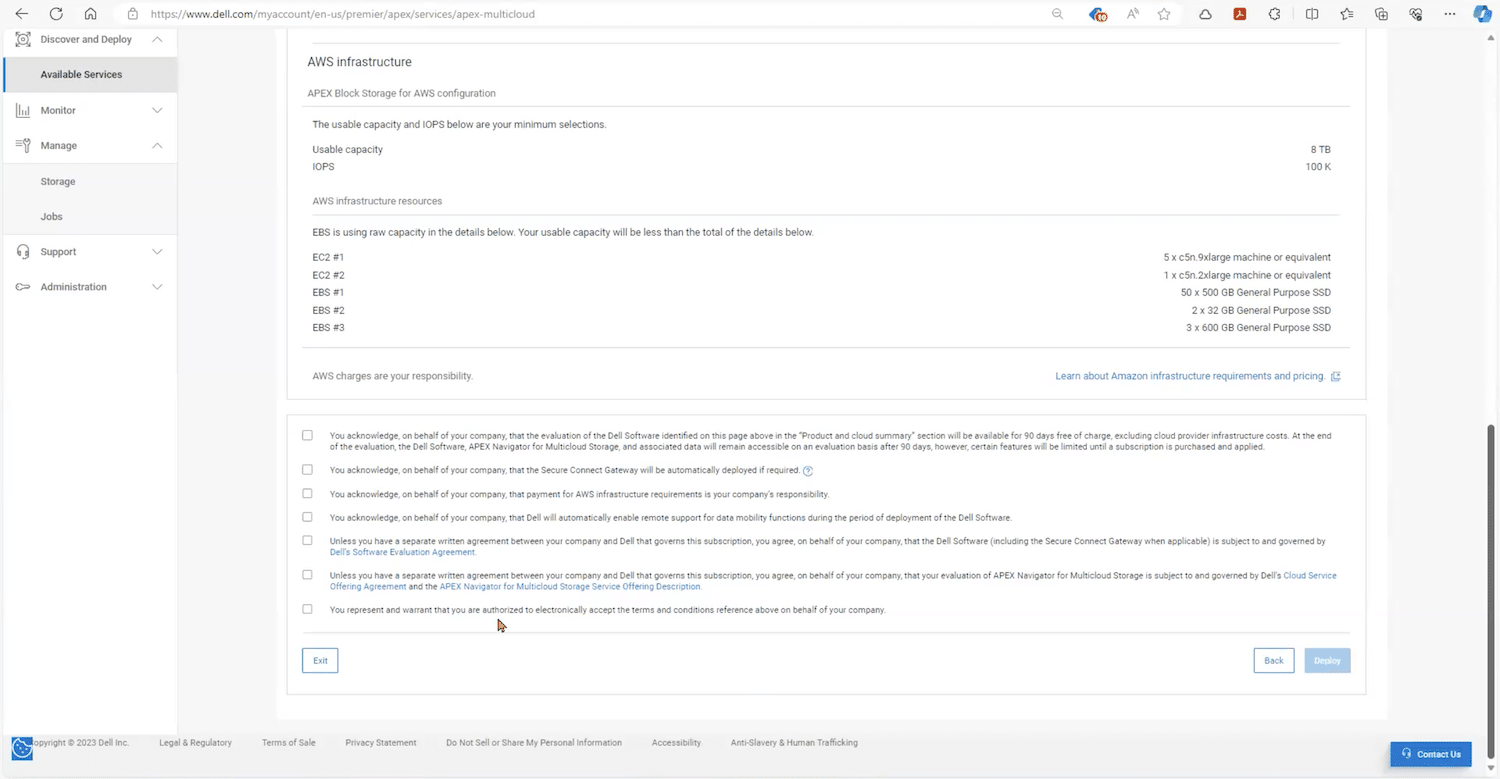The width and height of the screenshot is (1500, 779).
Task: Open the cloud extension icon
Action: click(1205, 14)
